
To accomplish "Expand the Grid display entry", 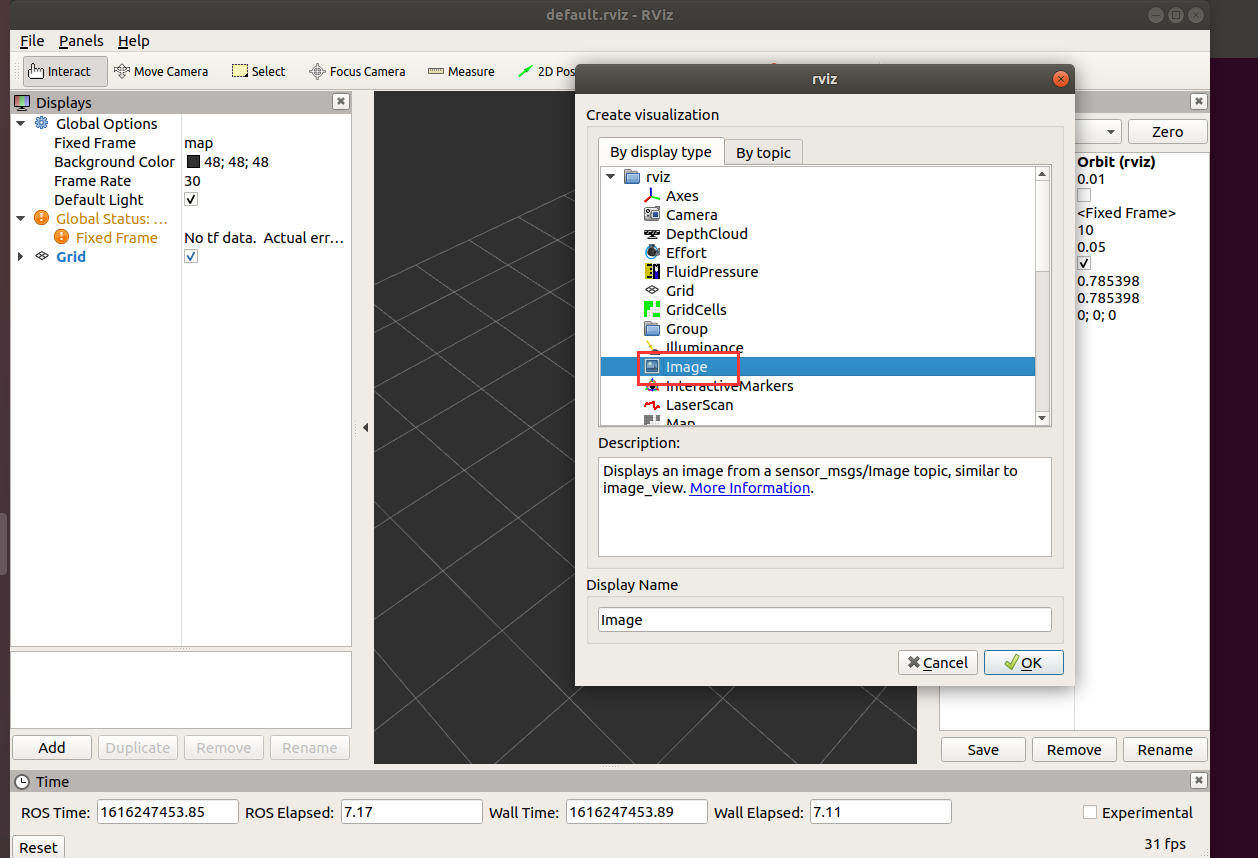I will click(20, 256).
